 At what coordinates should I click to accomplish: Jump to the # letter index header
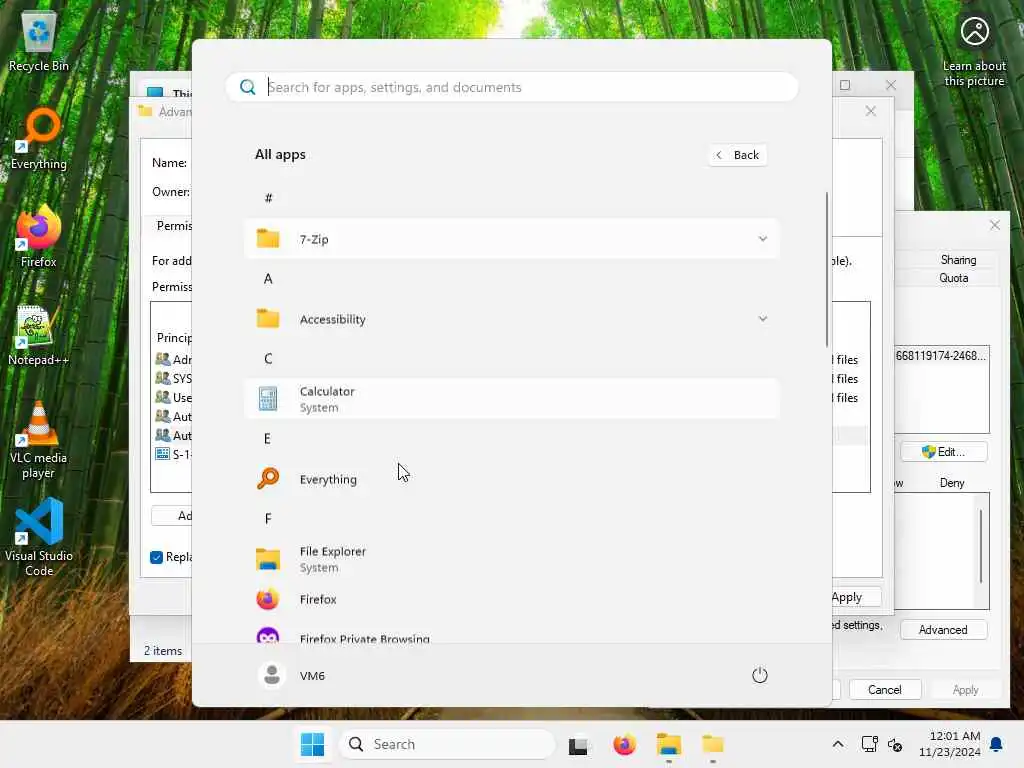[268, 198]
